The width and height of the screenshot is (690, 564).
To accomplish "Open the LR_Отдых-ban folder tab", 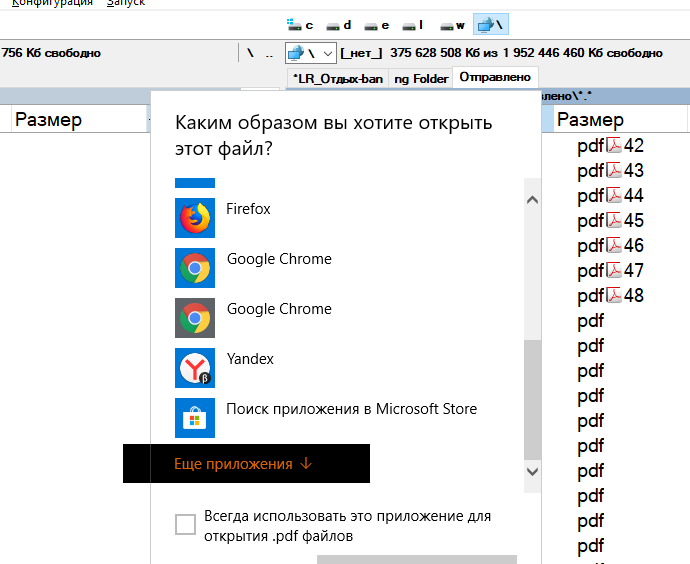I will click(x=338, y=79).
